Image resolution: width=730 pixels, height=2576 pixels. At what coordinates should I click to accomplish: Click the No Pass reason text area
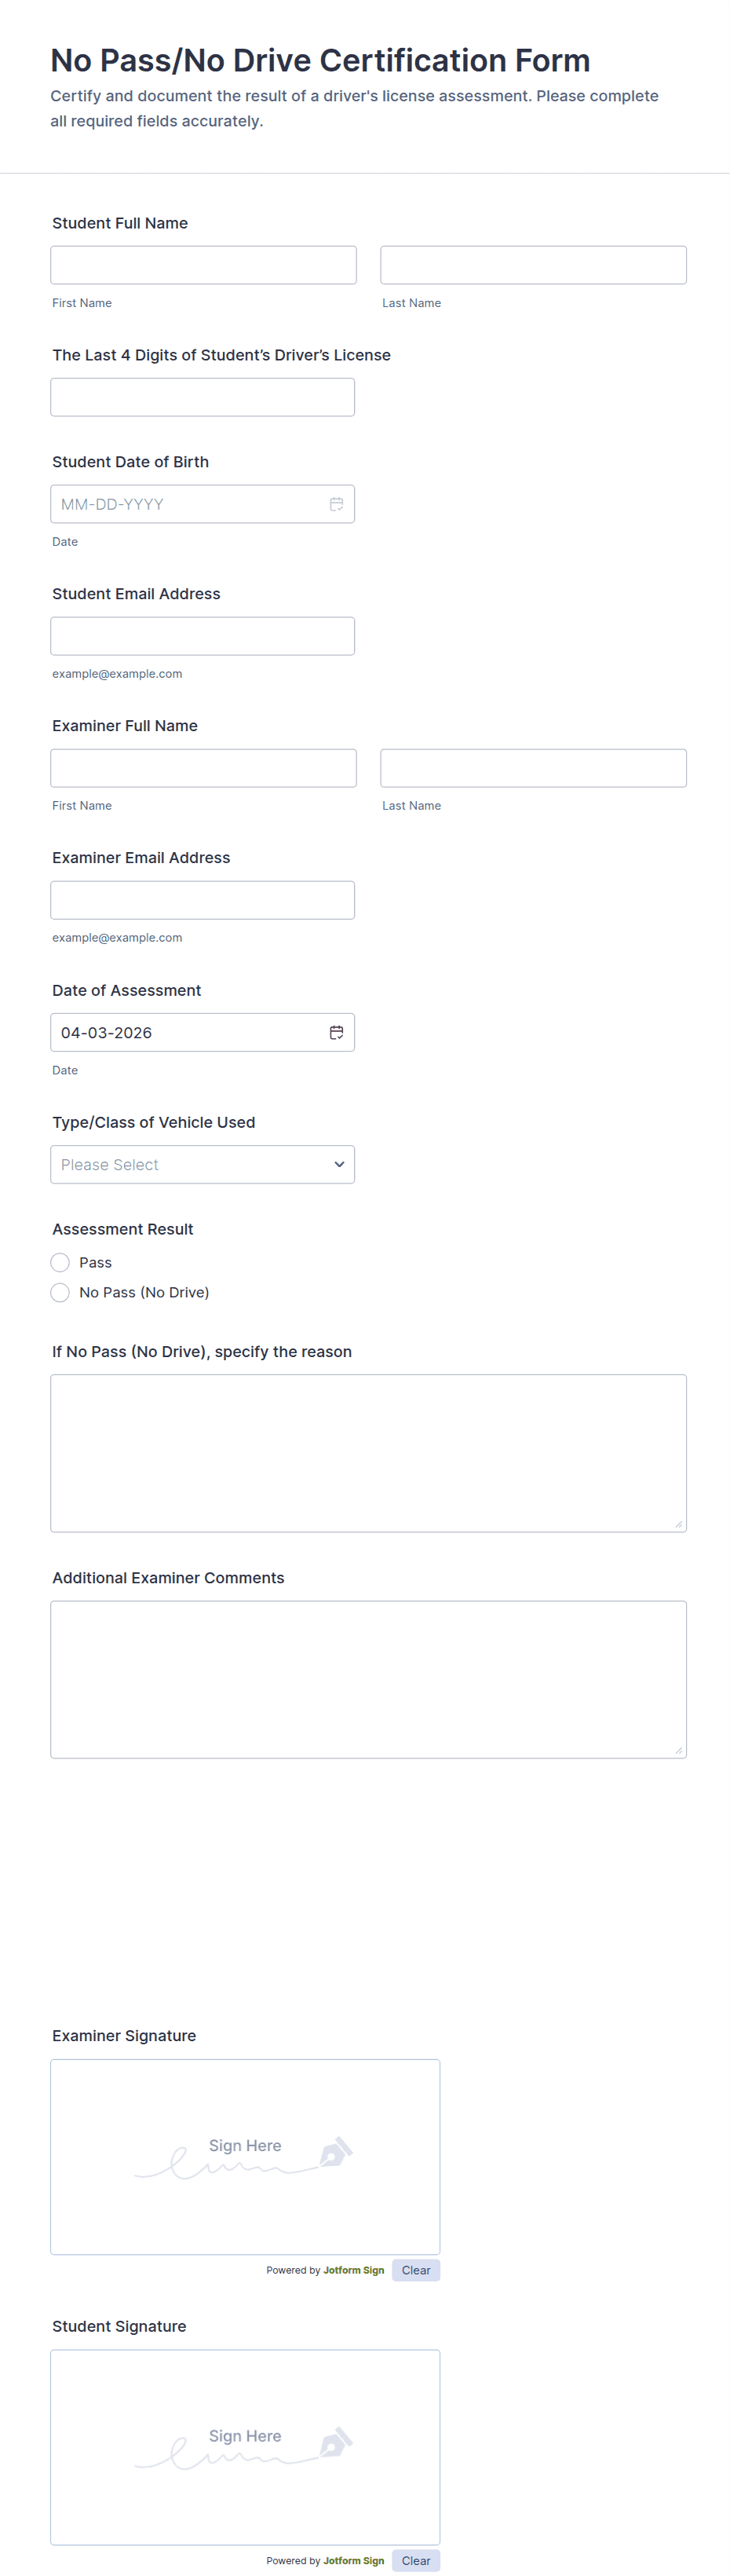coord(368,1452)
